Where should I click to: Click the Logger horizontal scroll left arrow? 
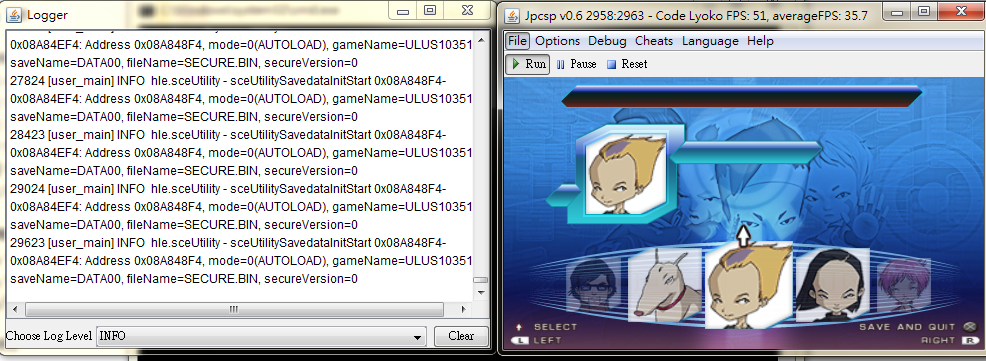15,309
